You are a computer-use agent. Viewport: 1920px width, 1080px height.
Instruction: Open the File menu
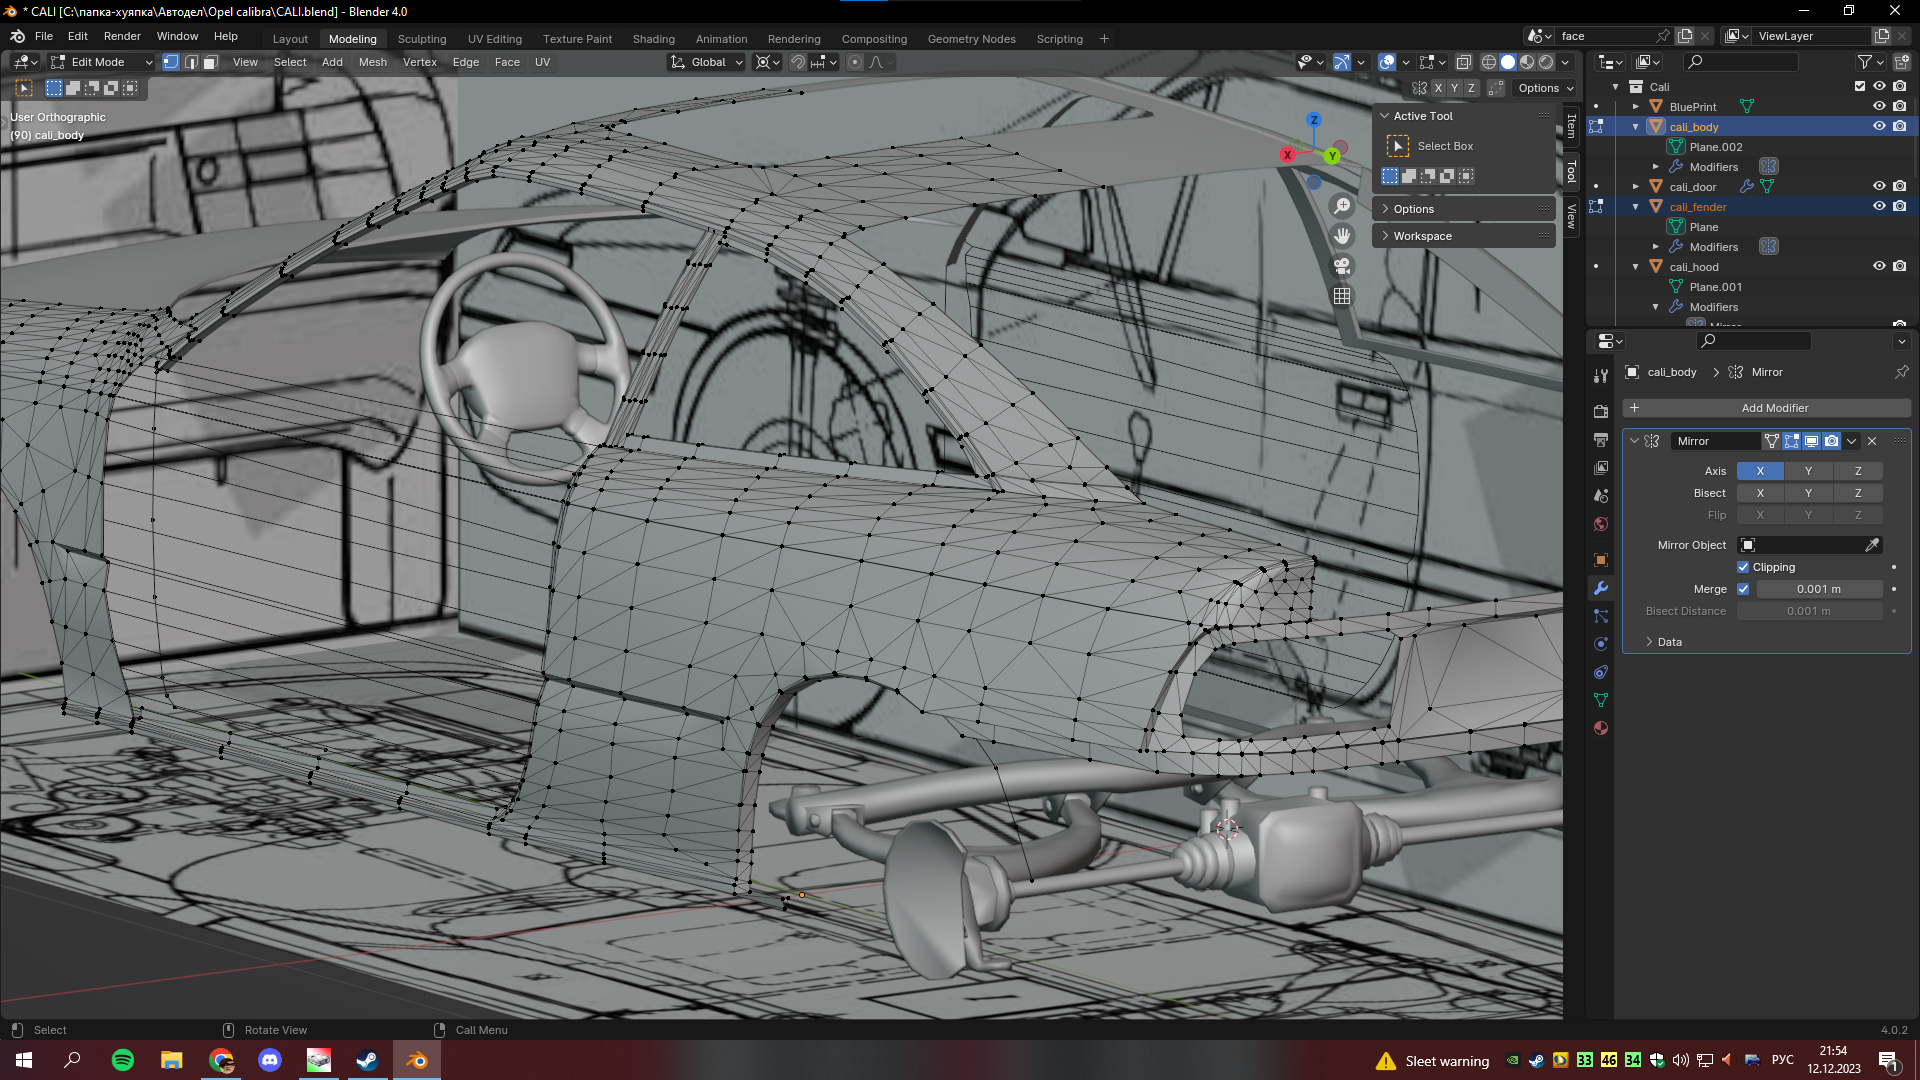(44, 36)
